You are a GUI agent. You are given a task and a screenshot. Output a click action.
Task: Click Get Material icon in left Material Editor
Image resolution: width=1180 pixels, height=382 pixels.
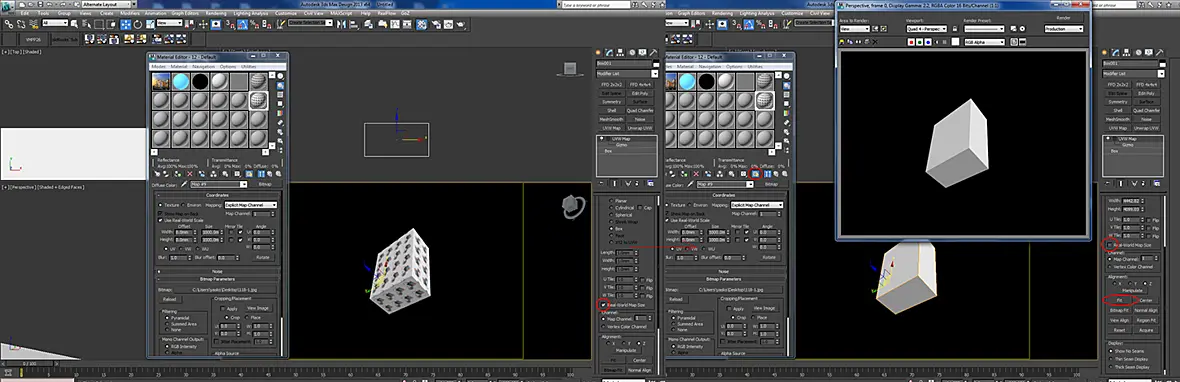click(157, 174)
